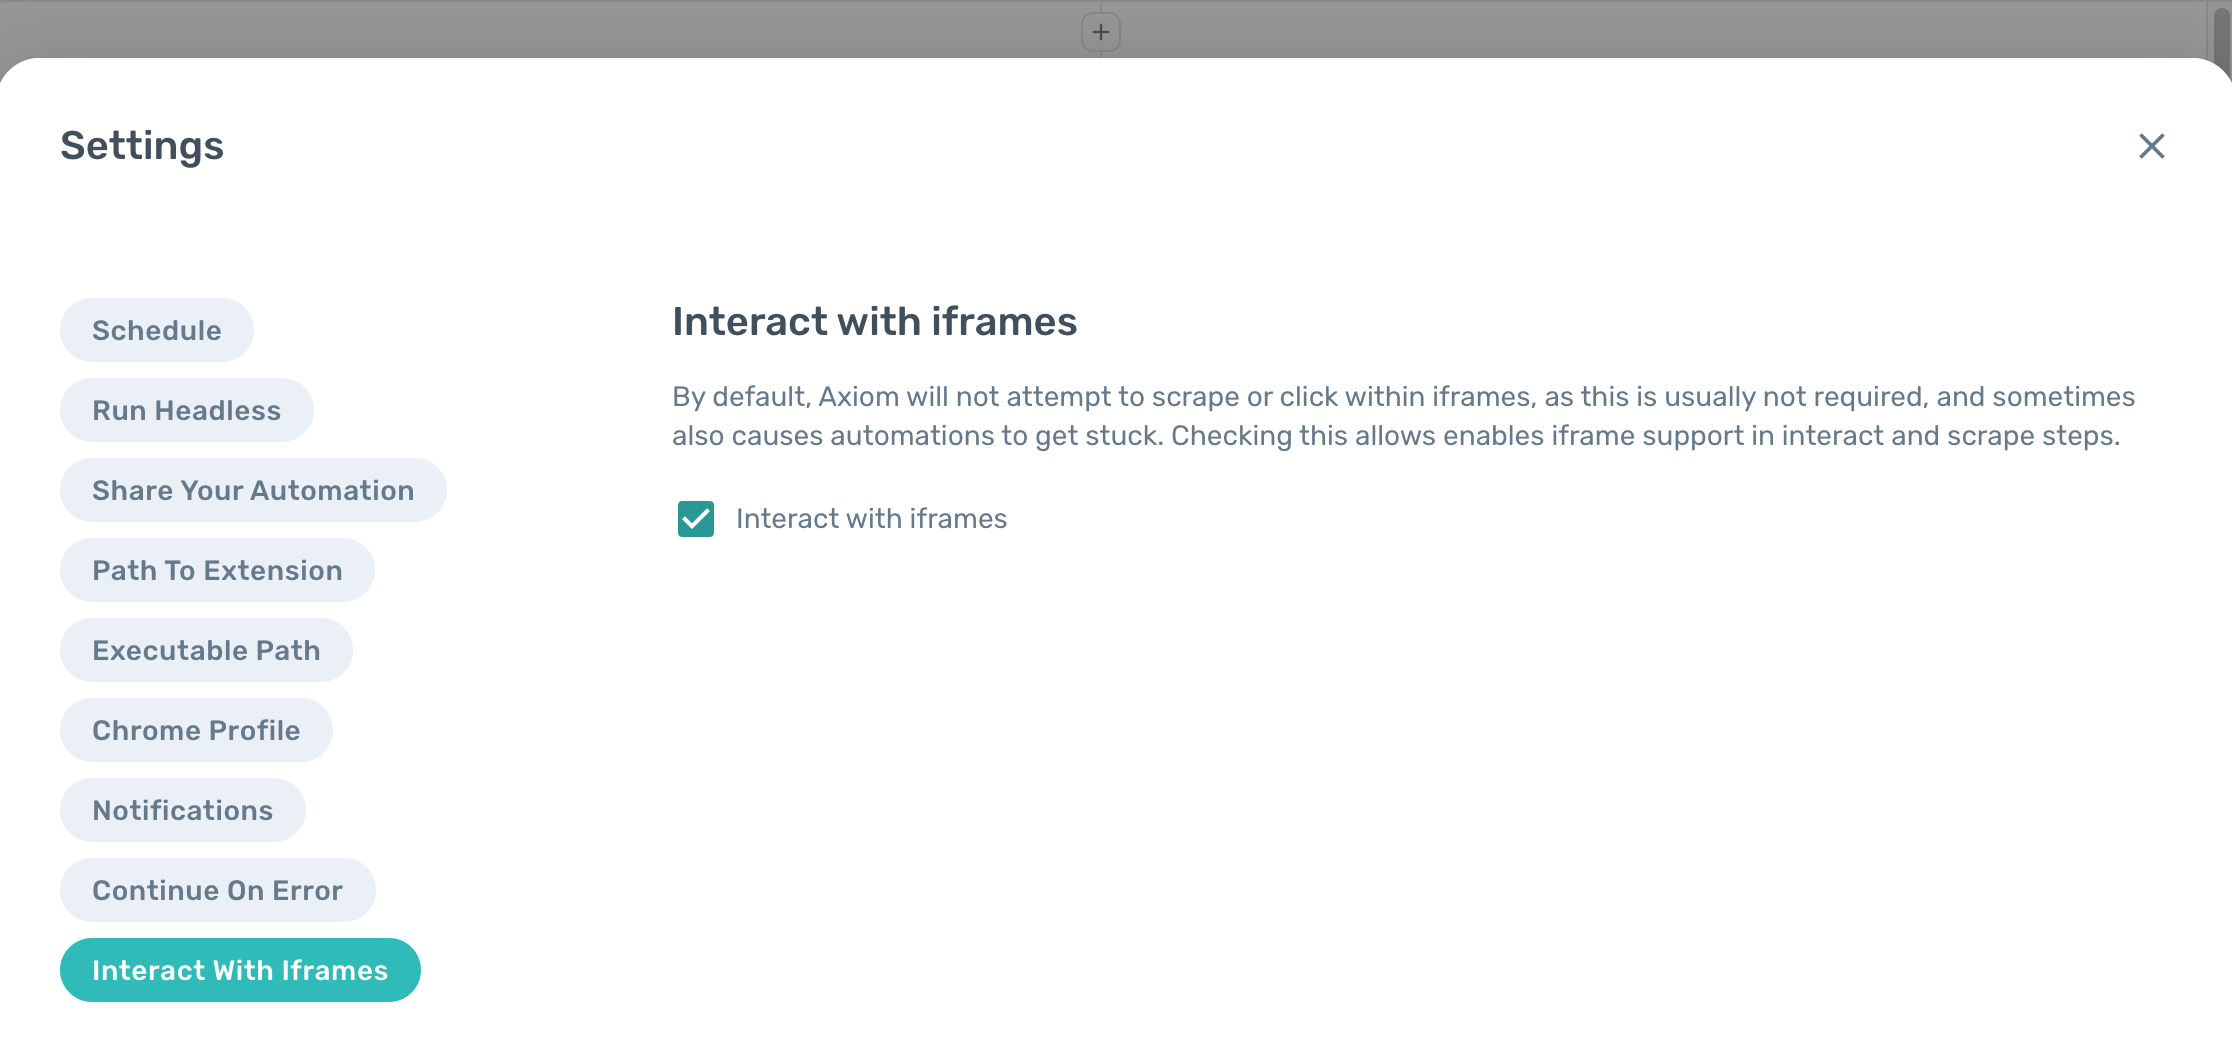Close the Settings dialog with the X icon
Viewport: 2232px width, 1056px height.
2151,146
